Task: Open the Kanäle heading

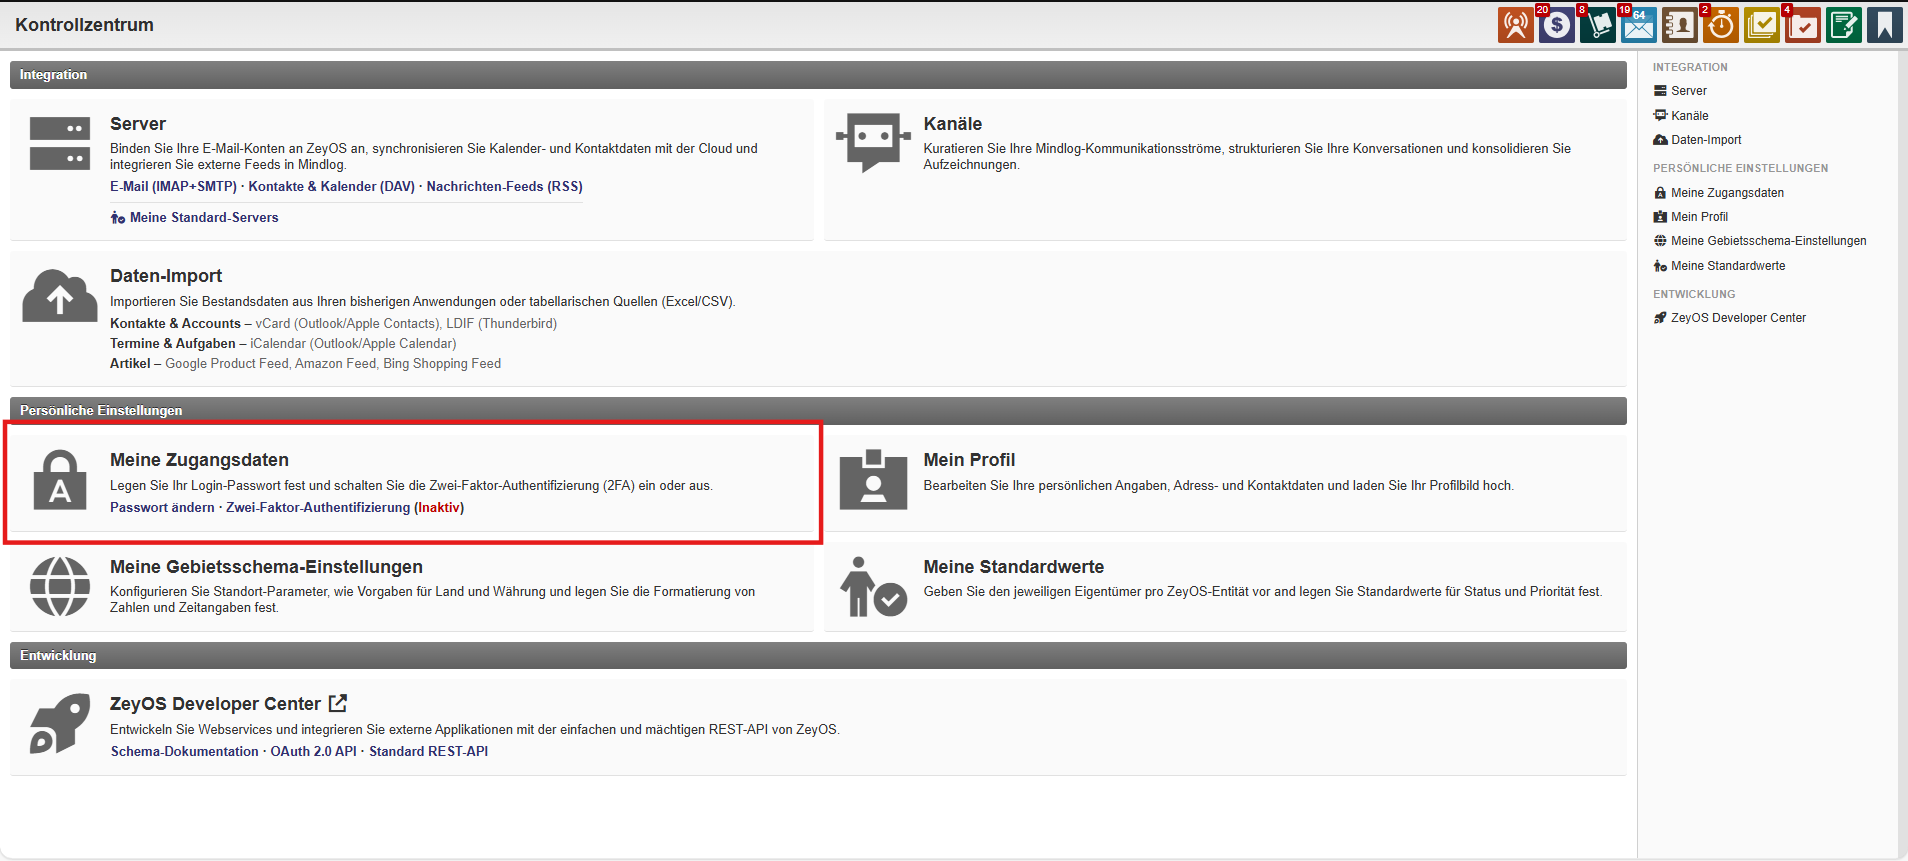Action: pos(953,124)
